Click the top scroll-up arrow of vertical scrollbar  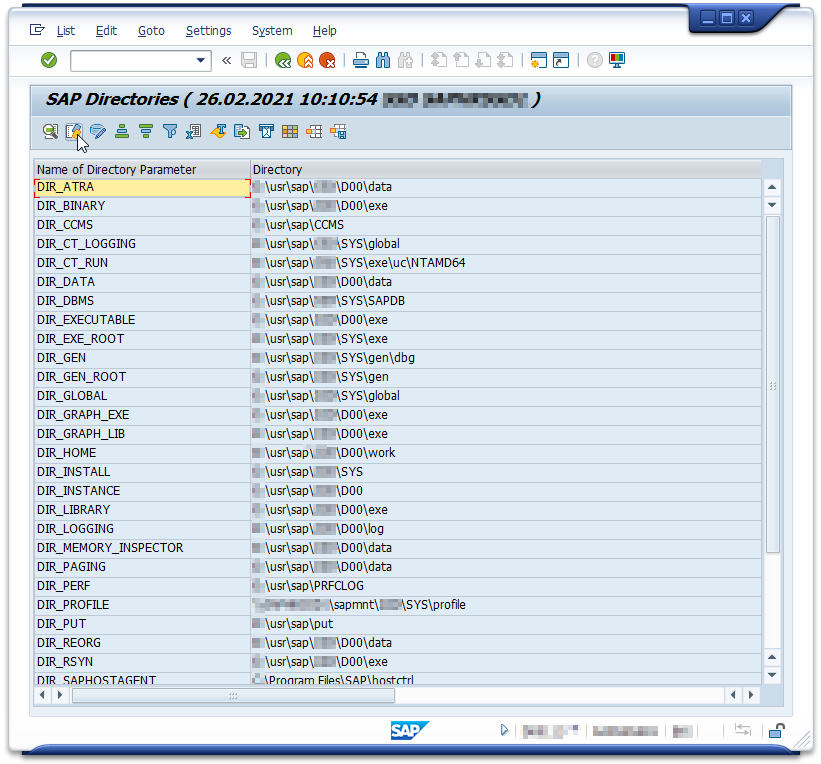772,187
